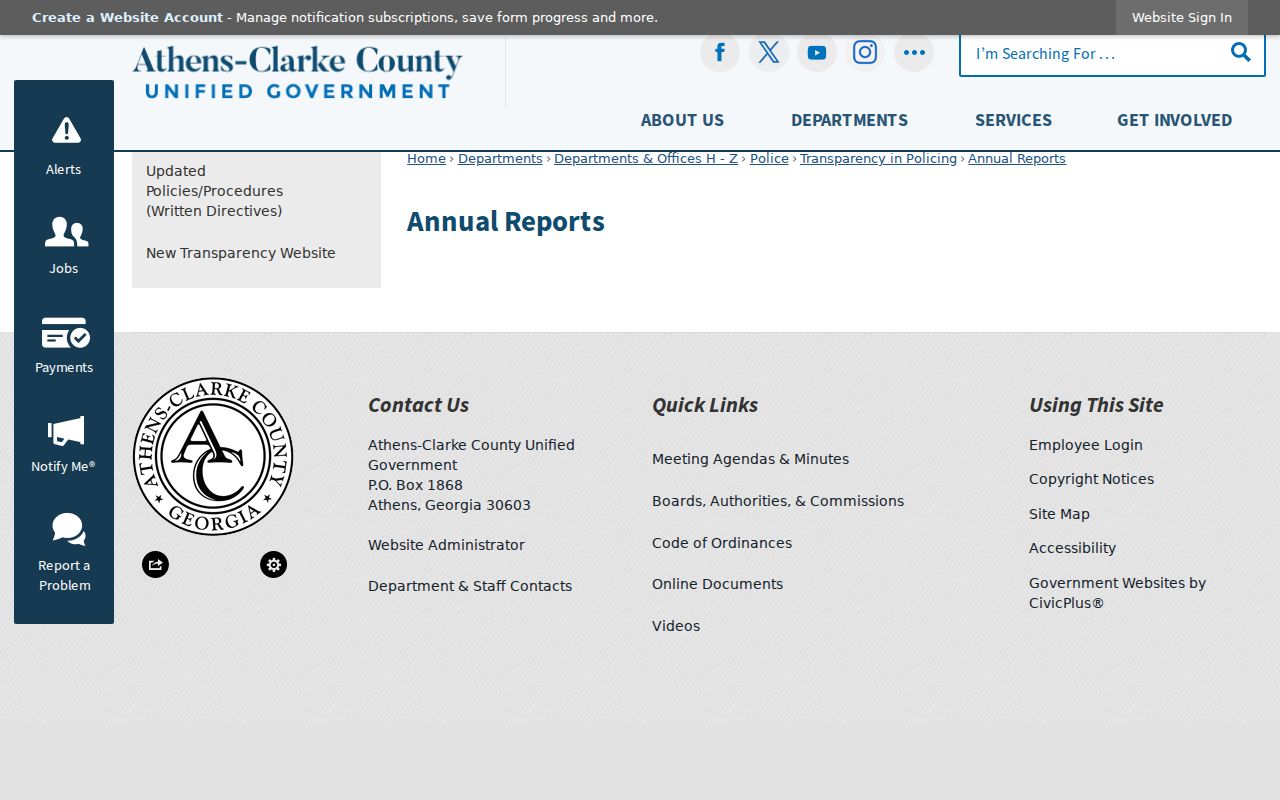Image resolution: width=1280 pixels, height=800 pixels.
Task: Open Report a Problem chat icon
Action: pyautogui.click(x=68, y=530)
